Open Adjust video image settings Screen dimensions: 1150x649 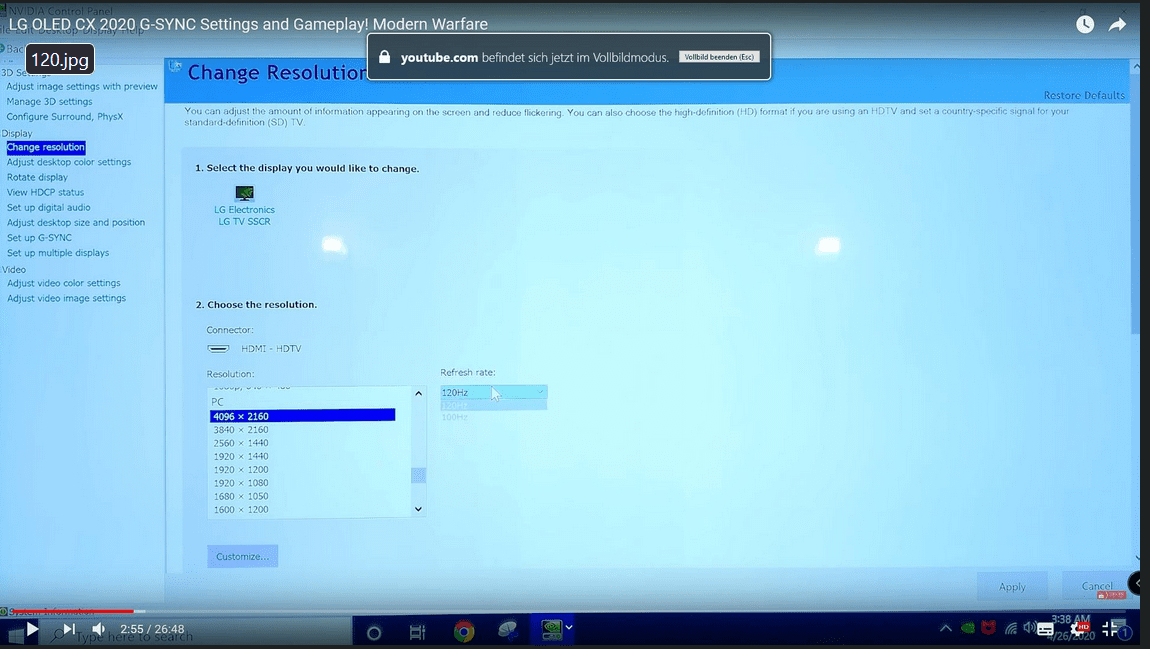[66, 298]
